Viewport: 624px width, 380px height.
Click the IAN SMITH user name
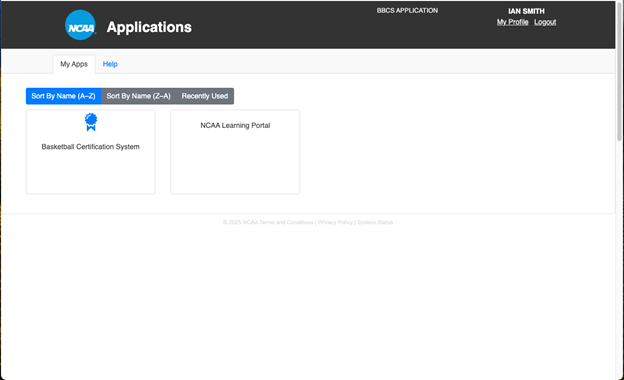[526, 11]
